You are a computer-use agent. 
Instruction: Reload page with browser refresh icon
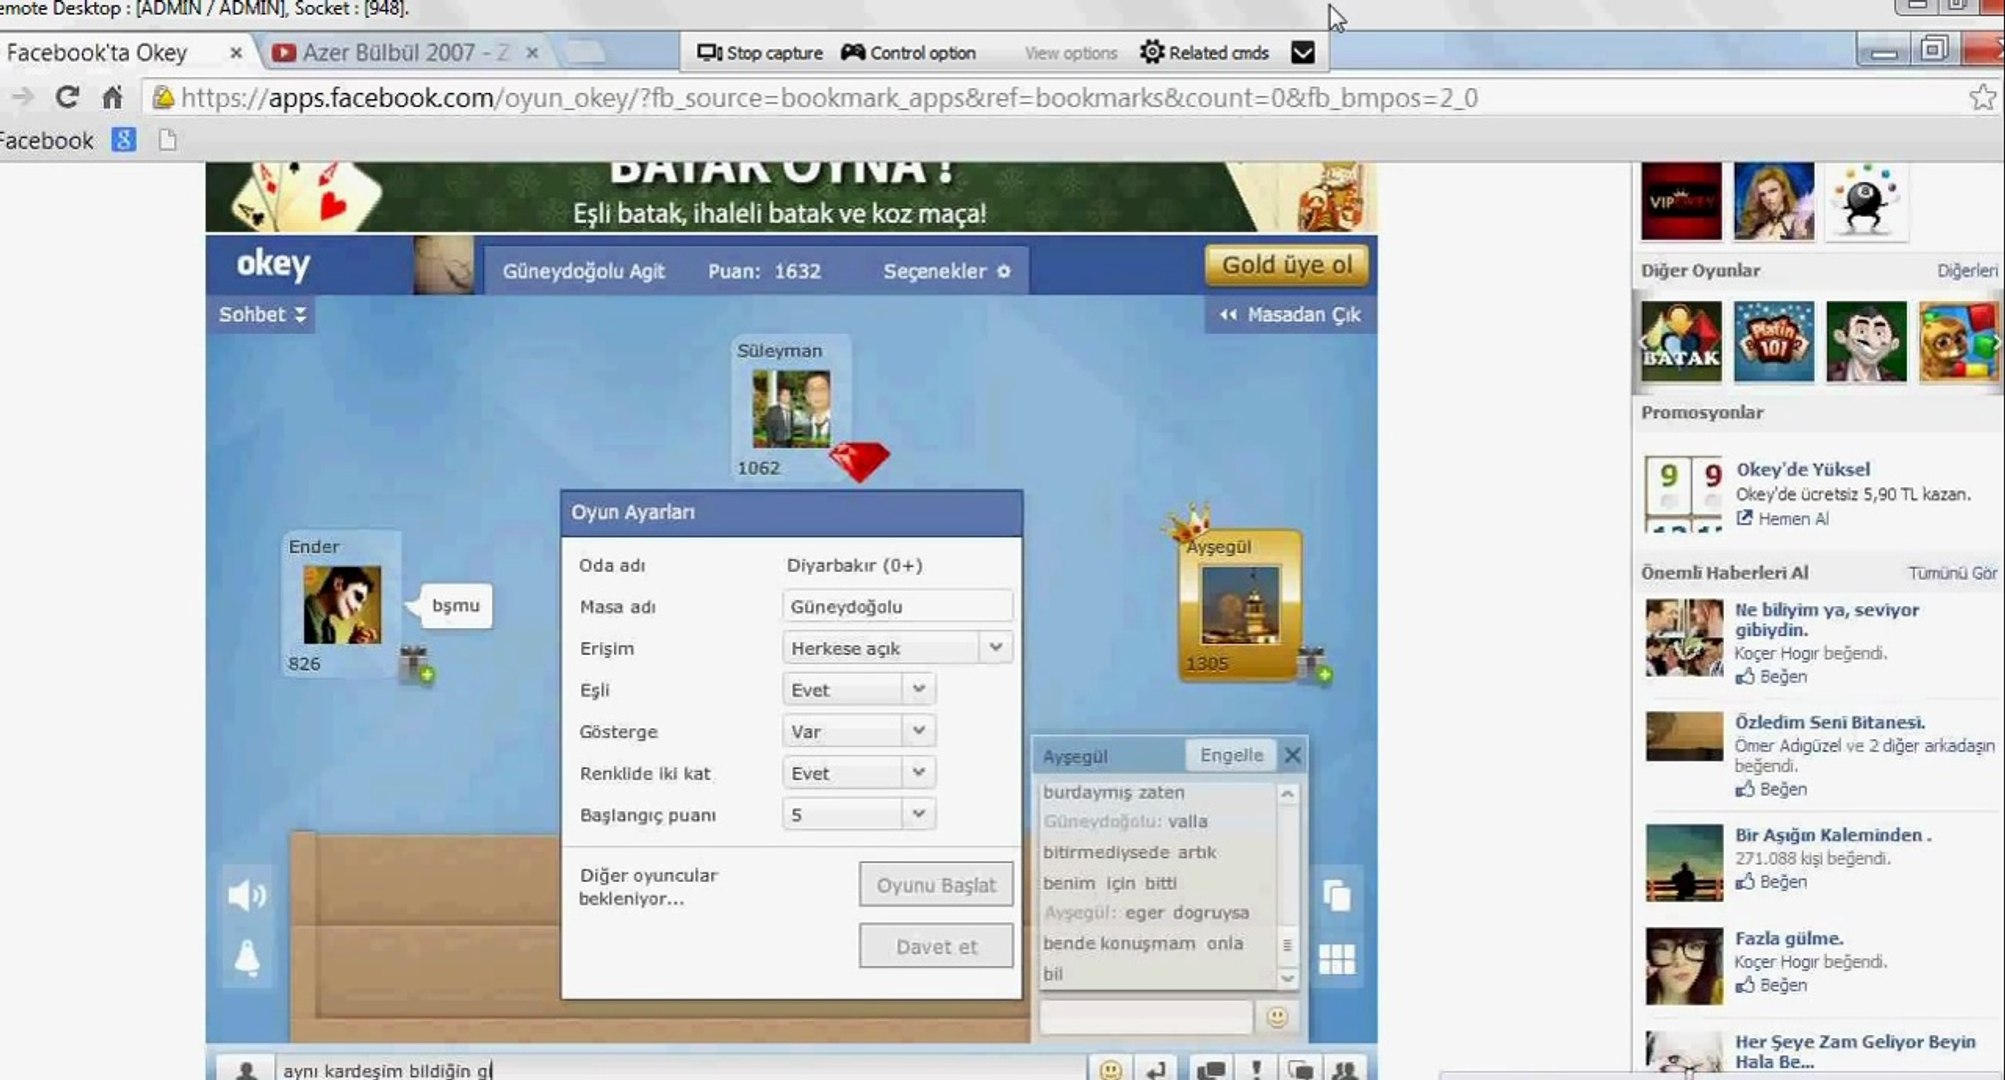point(67,97)
